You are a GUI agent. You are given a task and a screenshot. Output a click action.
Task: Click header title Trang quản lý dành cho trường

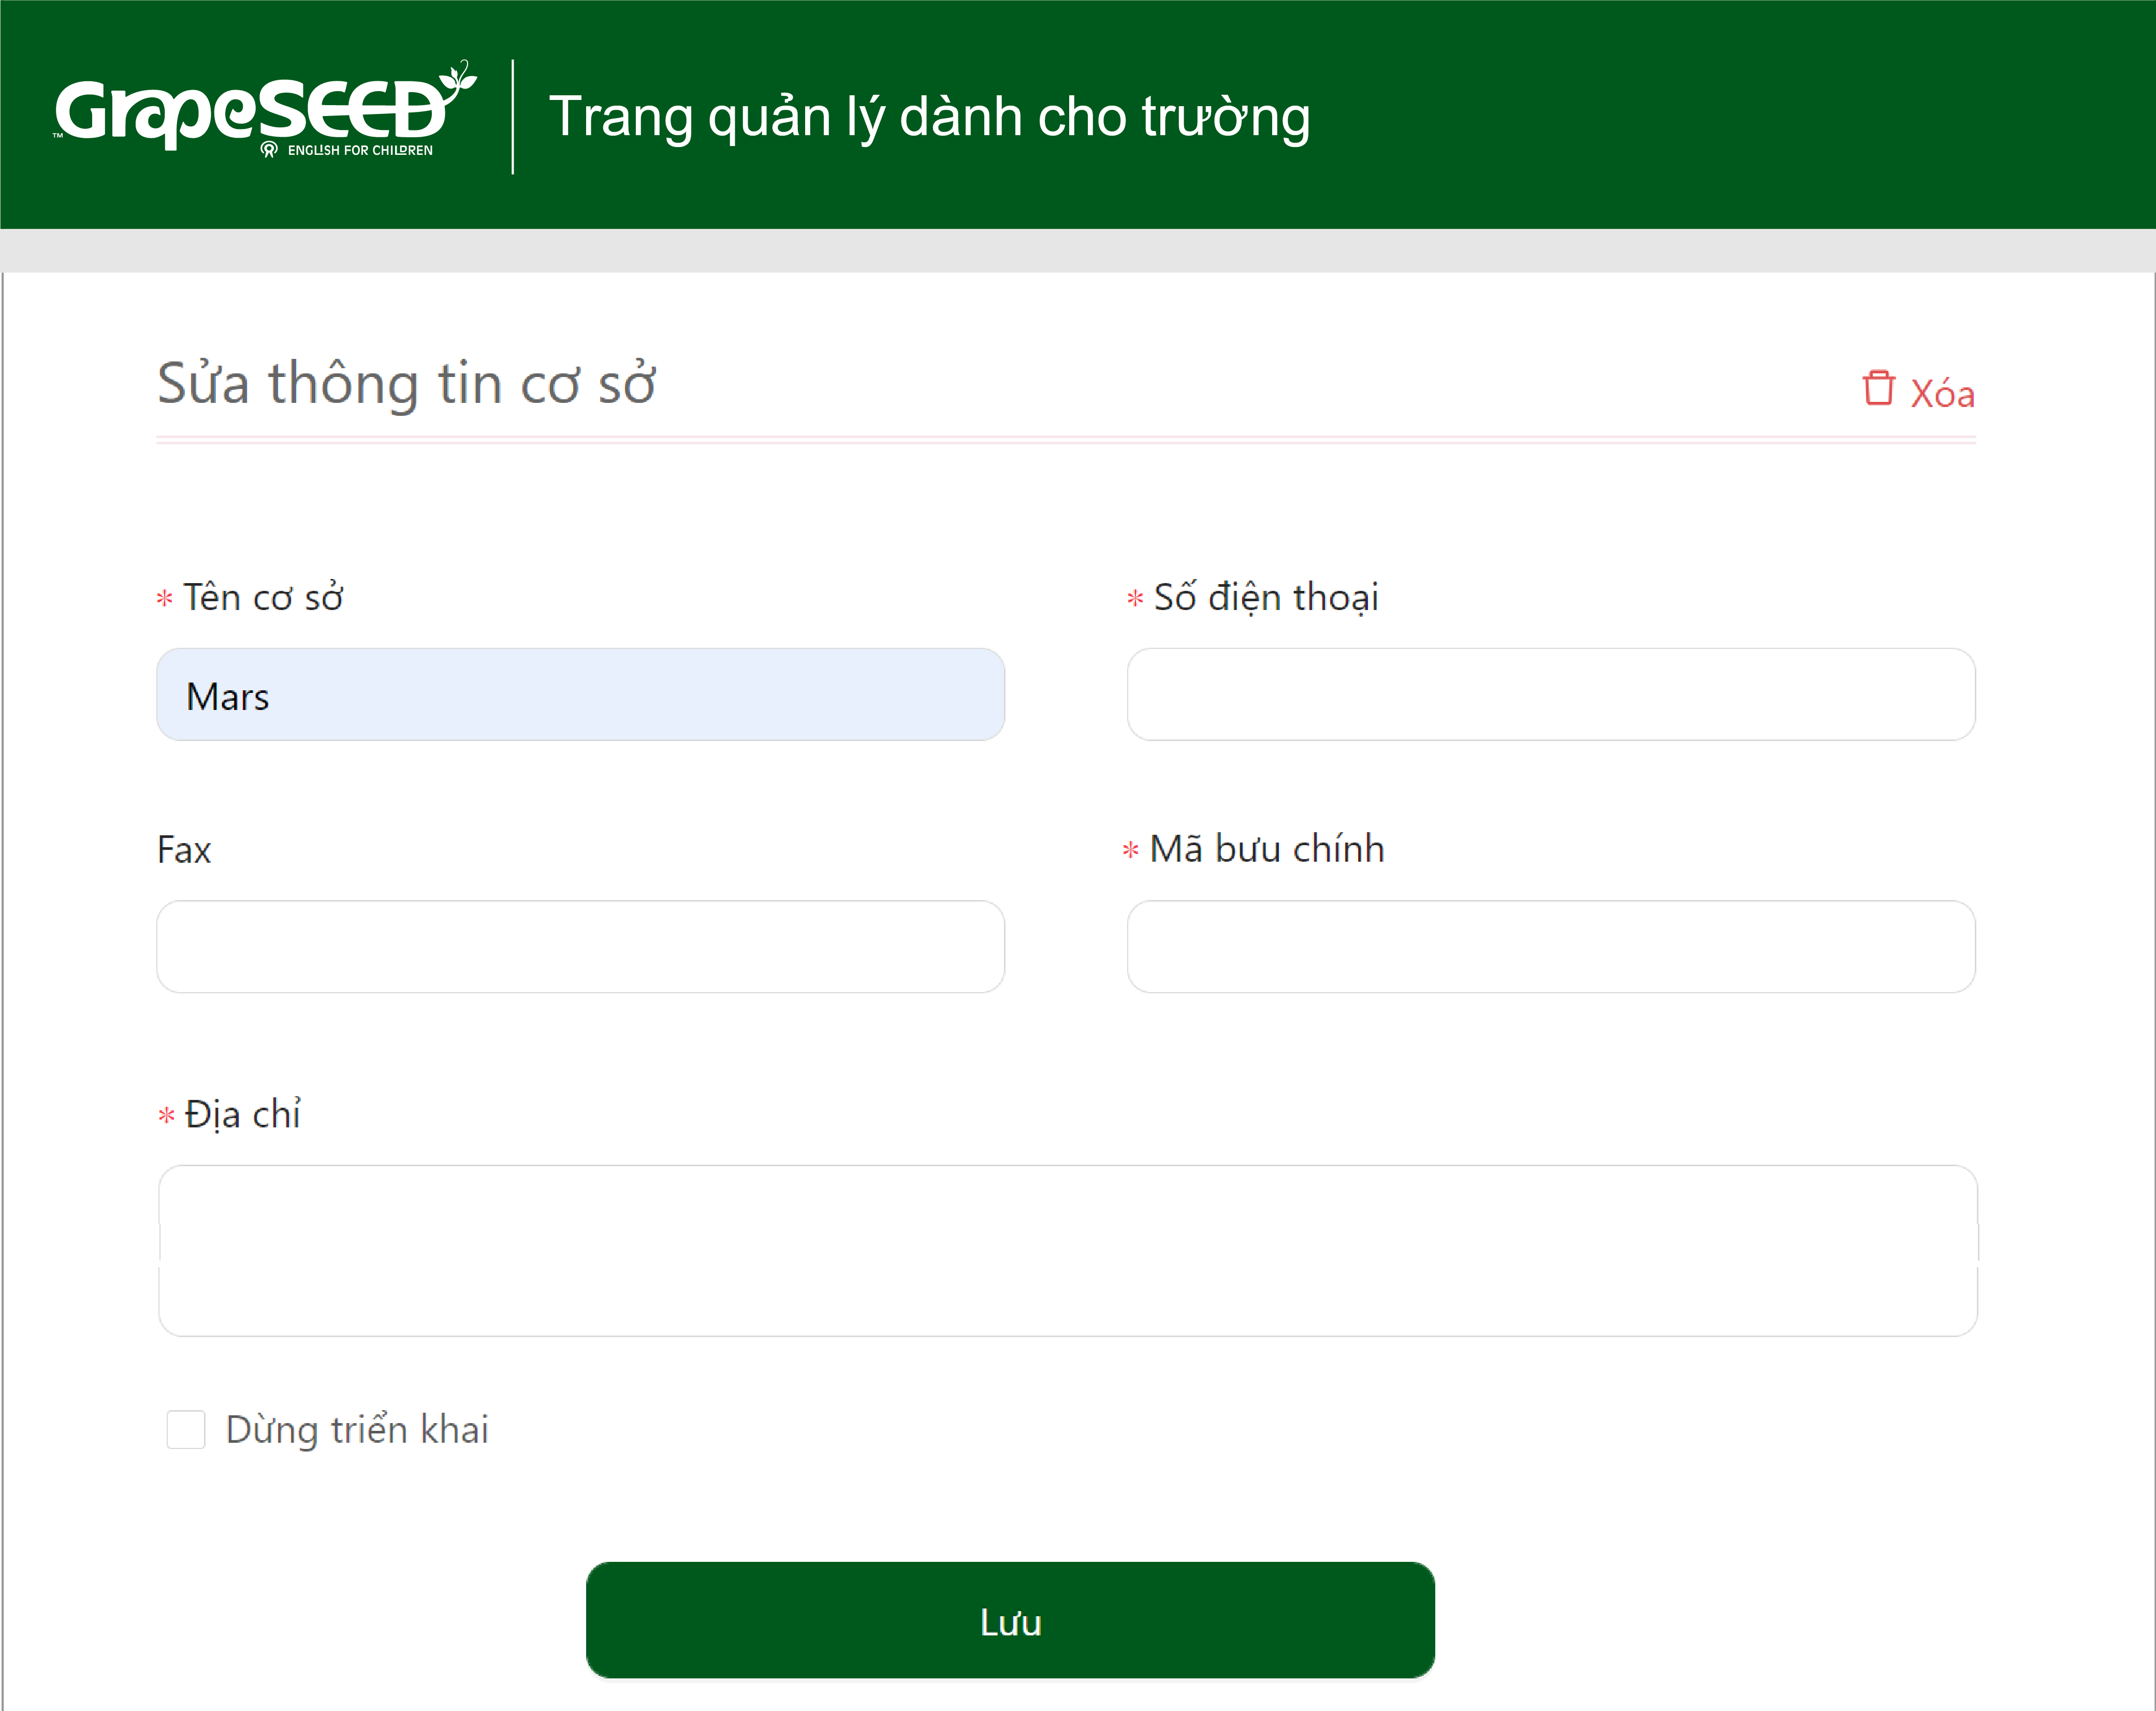click(929, 118)
